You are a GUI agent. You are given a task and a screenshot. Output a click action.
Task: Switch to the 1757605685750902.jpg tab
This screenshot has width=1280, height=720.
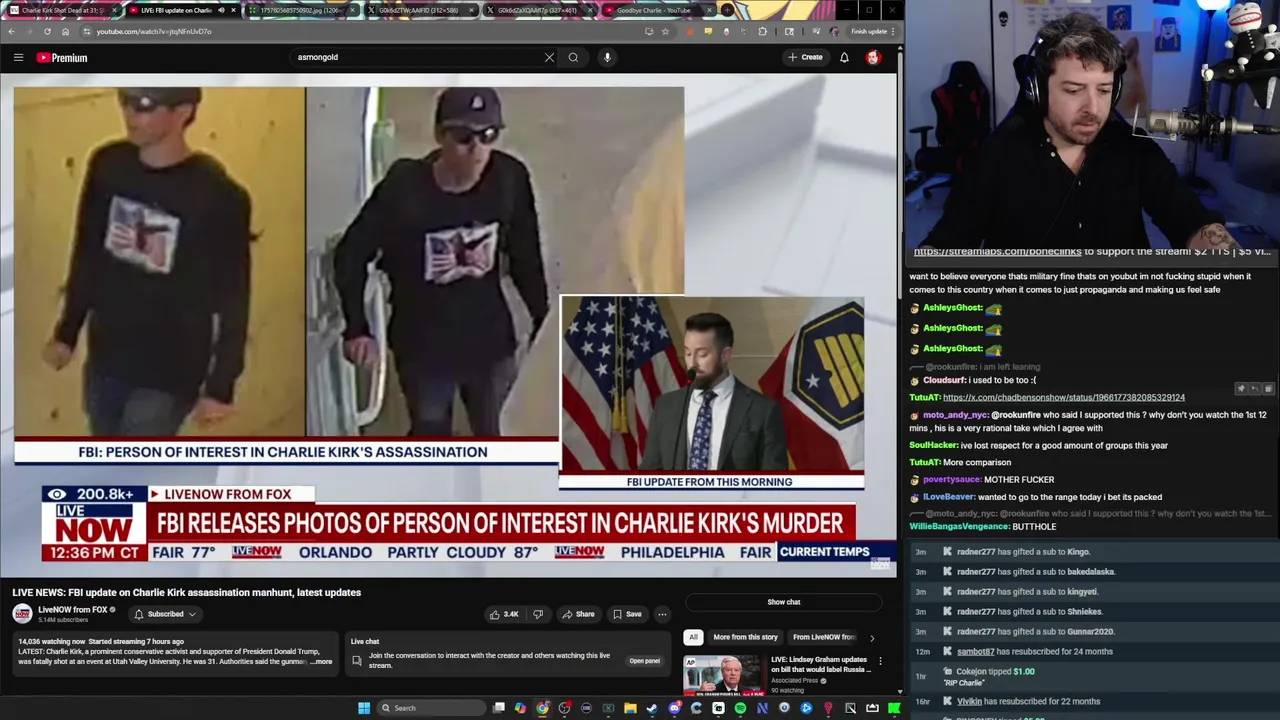300,10
